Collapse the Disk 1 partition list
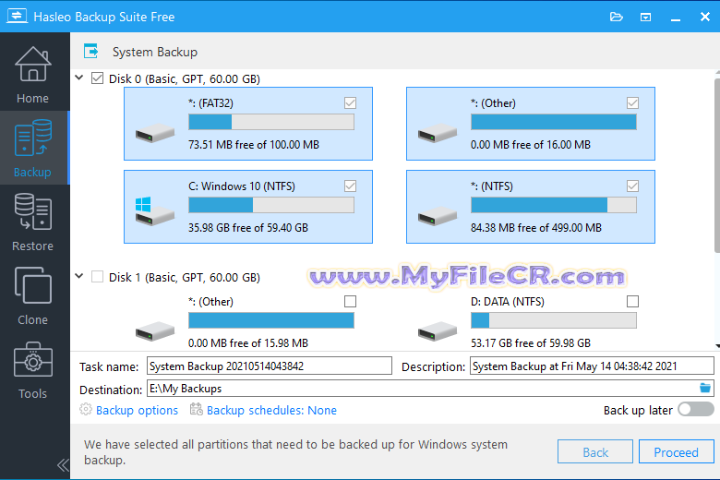Viewport: 720px width, 480px height. tap(79, 276)
